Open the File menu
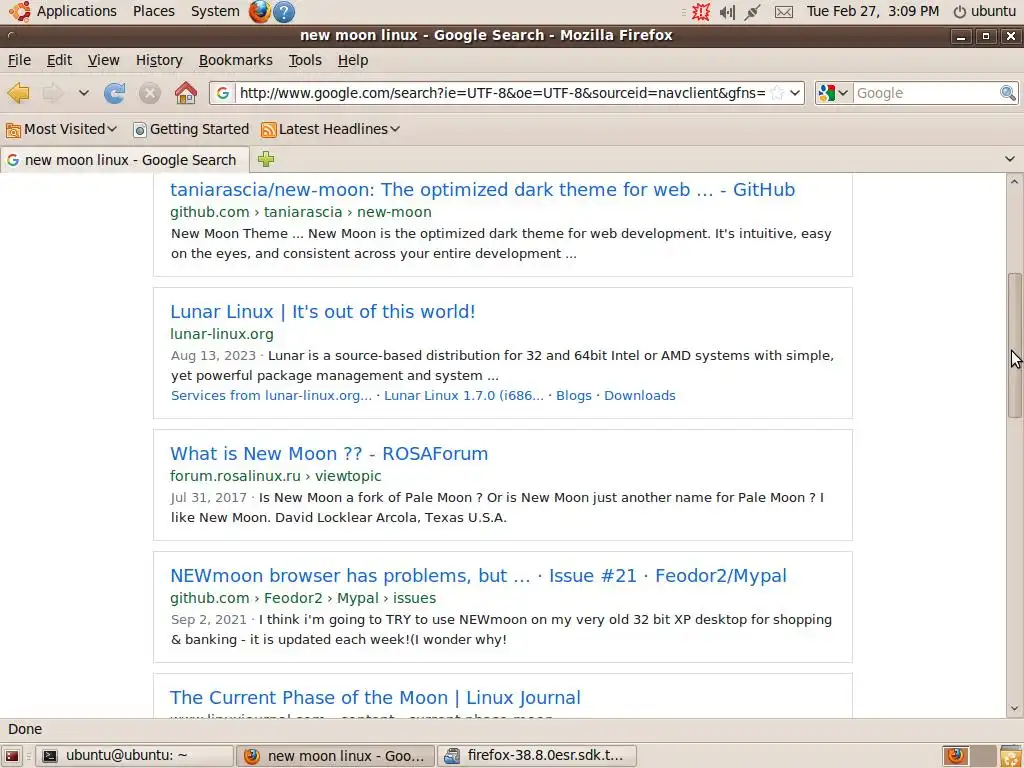Image resolution: width=1024 pixels, height=768 pixels. coord(19,60)
